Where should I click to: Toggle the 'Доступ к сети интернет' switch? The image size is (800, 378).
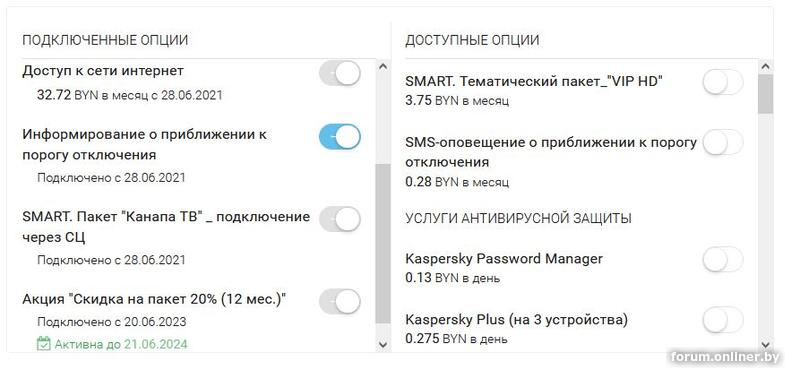click(340, 73)
